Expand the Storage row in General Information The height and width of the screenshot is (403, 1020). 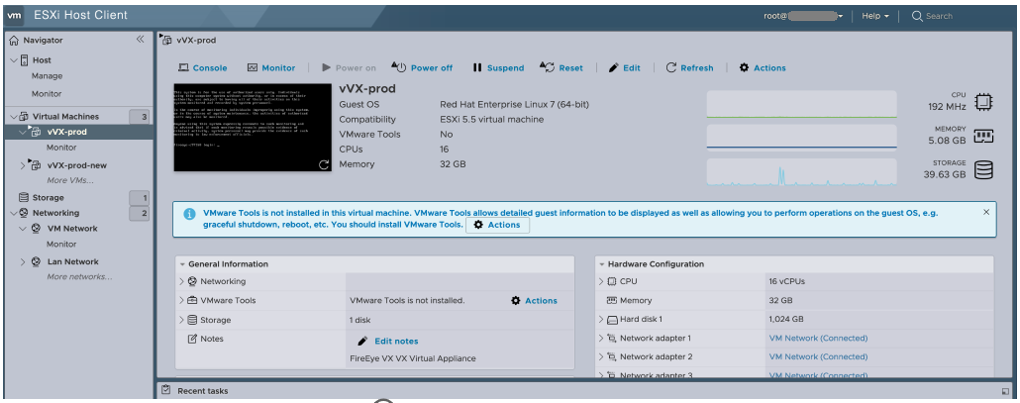[182, 320]
